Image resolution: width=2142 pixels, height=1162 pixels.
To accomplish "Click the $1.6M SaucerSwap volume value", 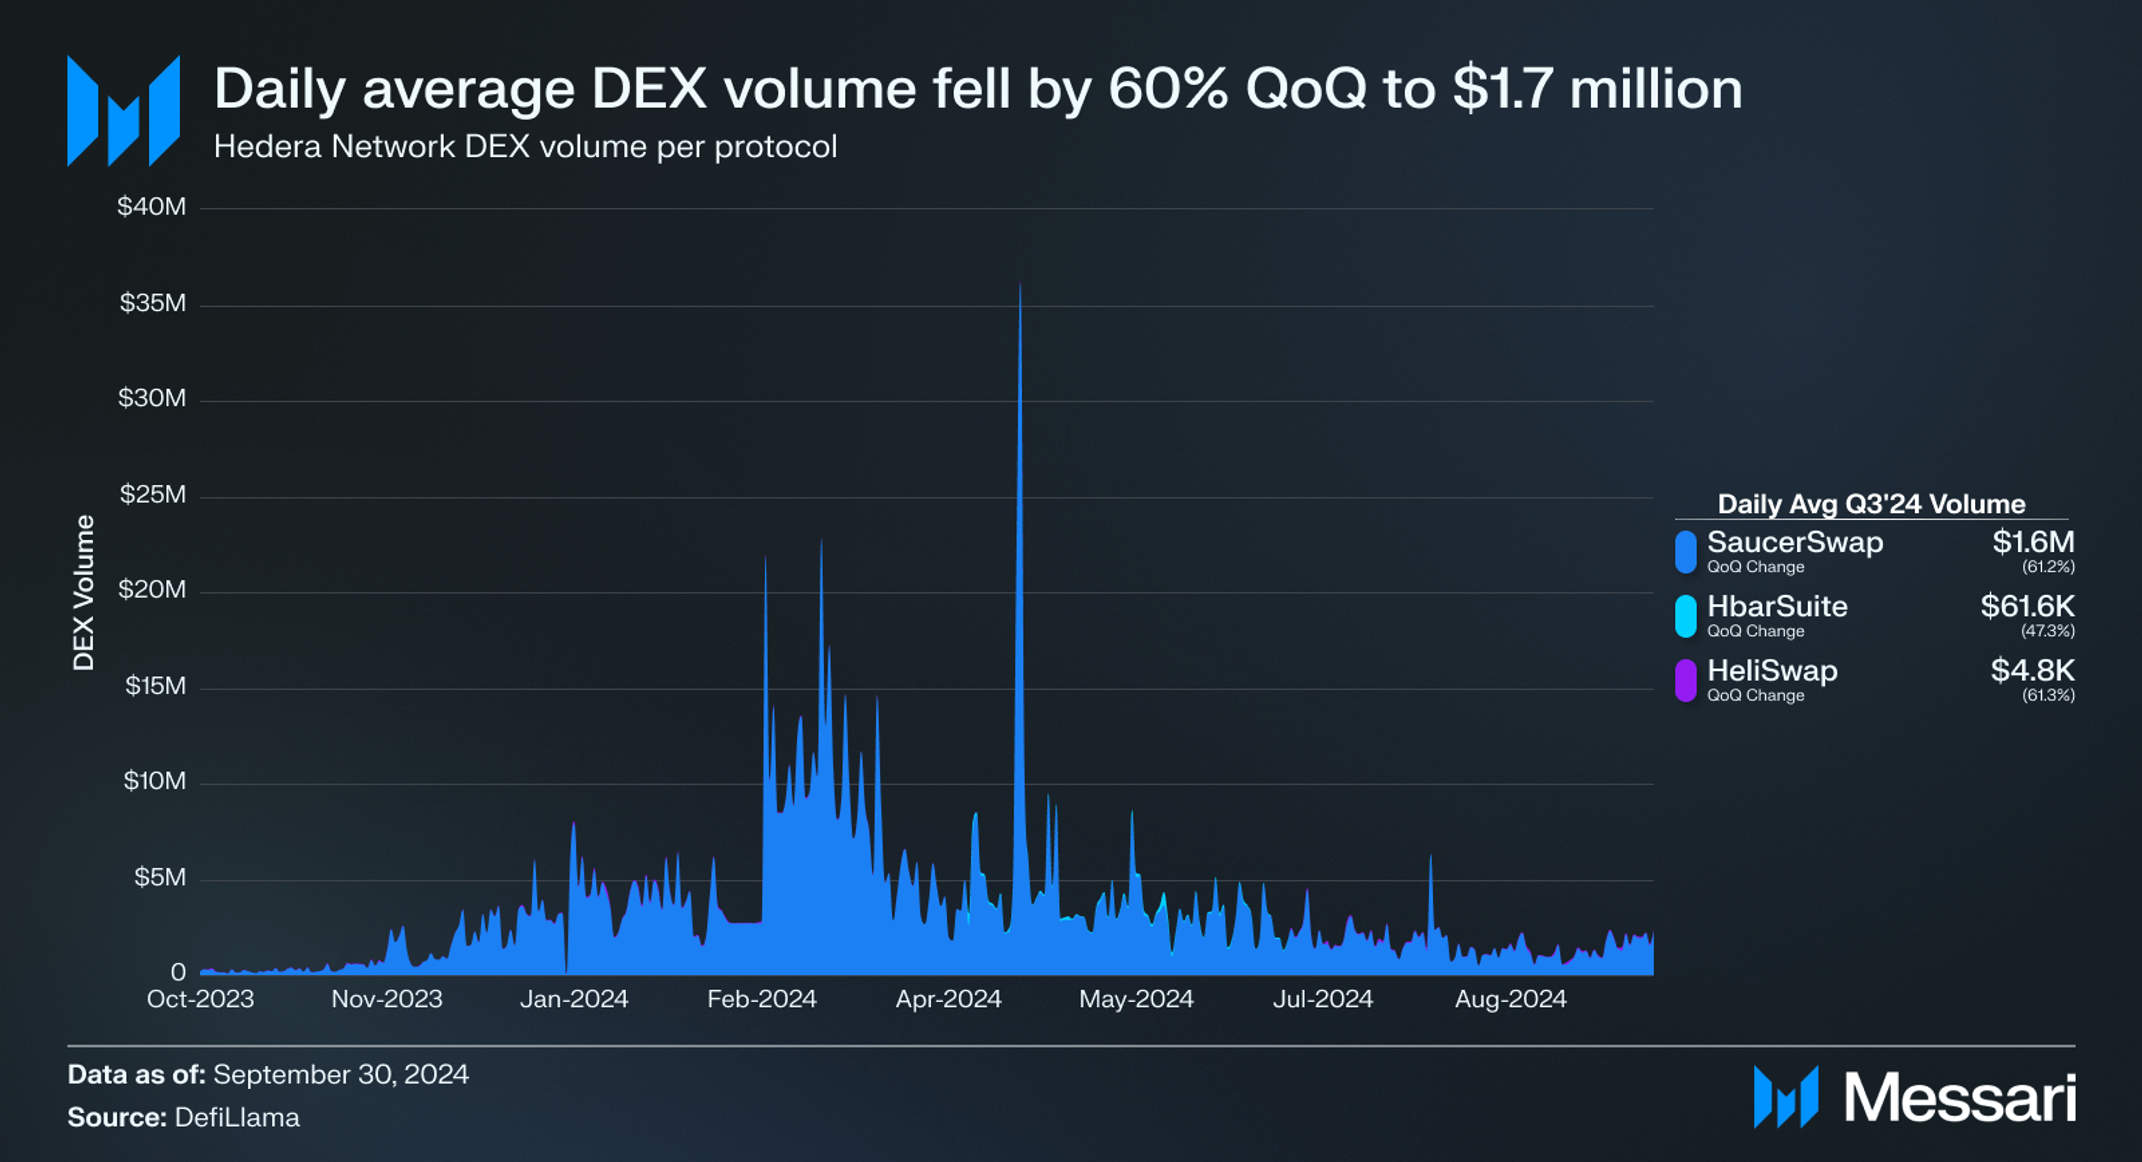I will coord(2032,543).
